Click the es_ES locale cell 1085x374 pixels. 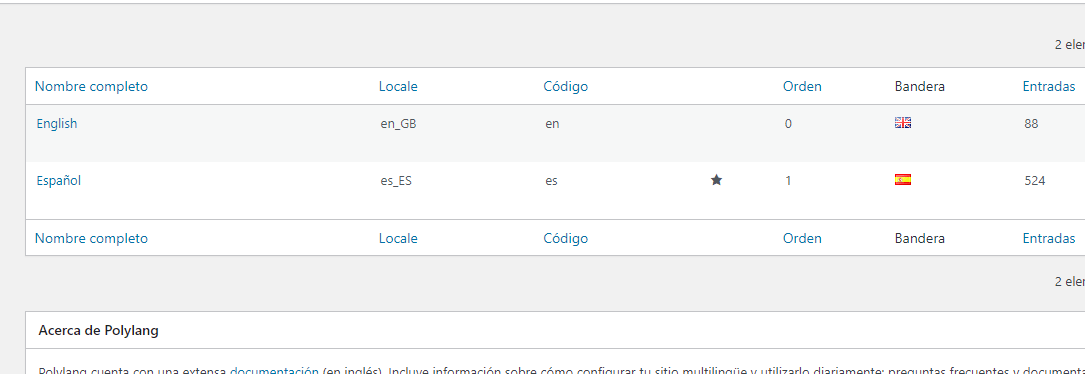(396, 181)
